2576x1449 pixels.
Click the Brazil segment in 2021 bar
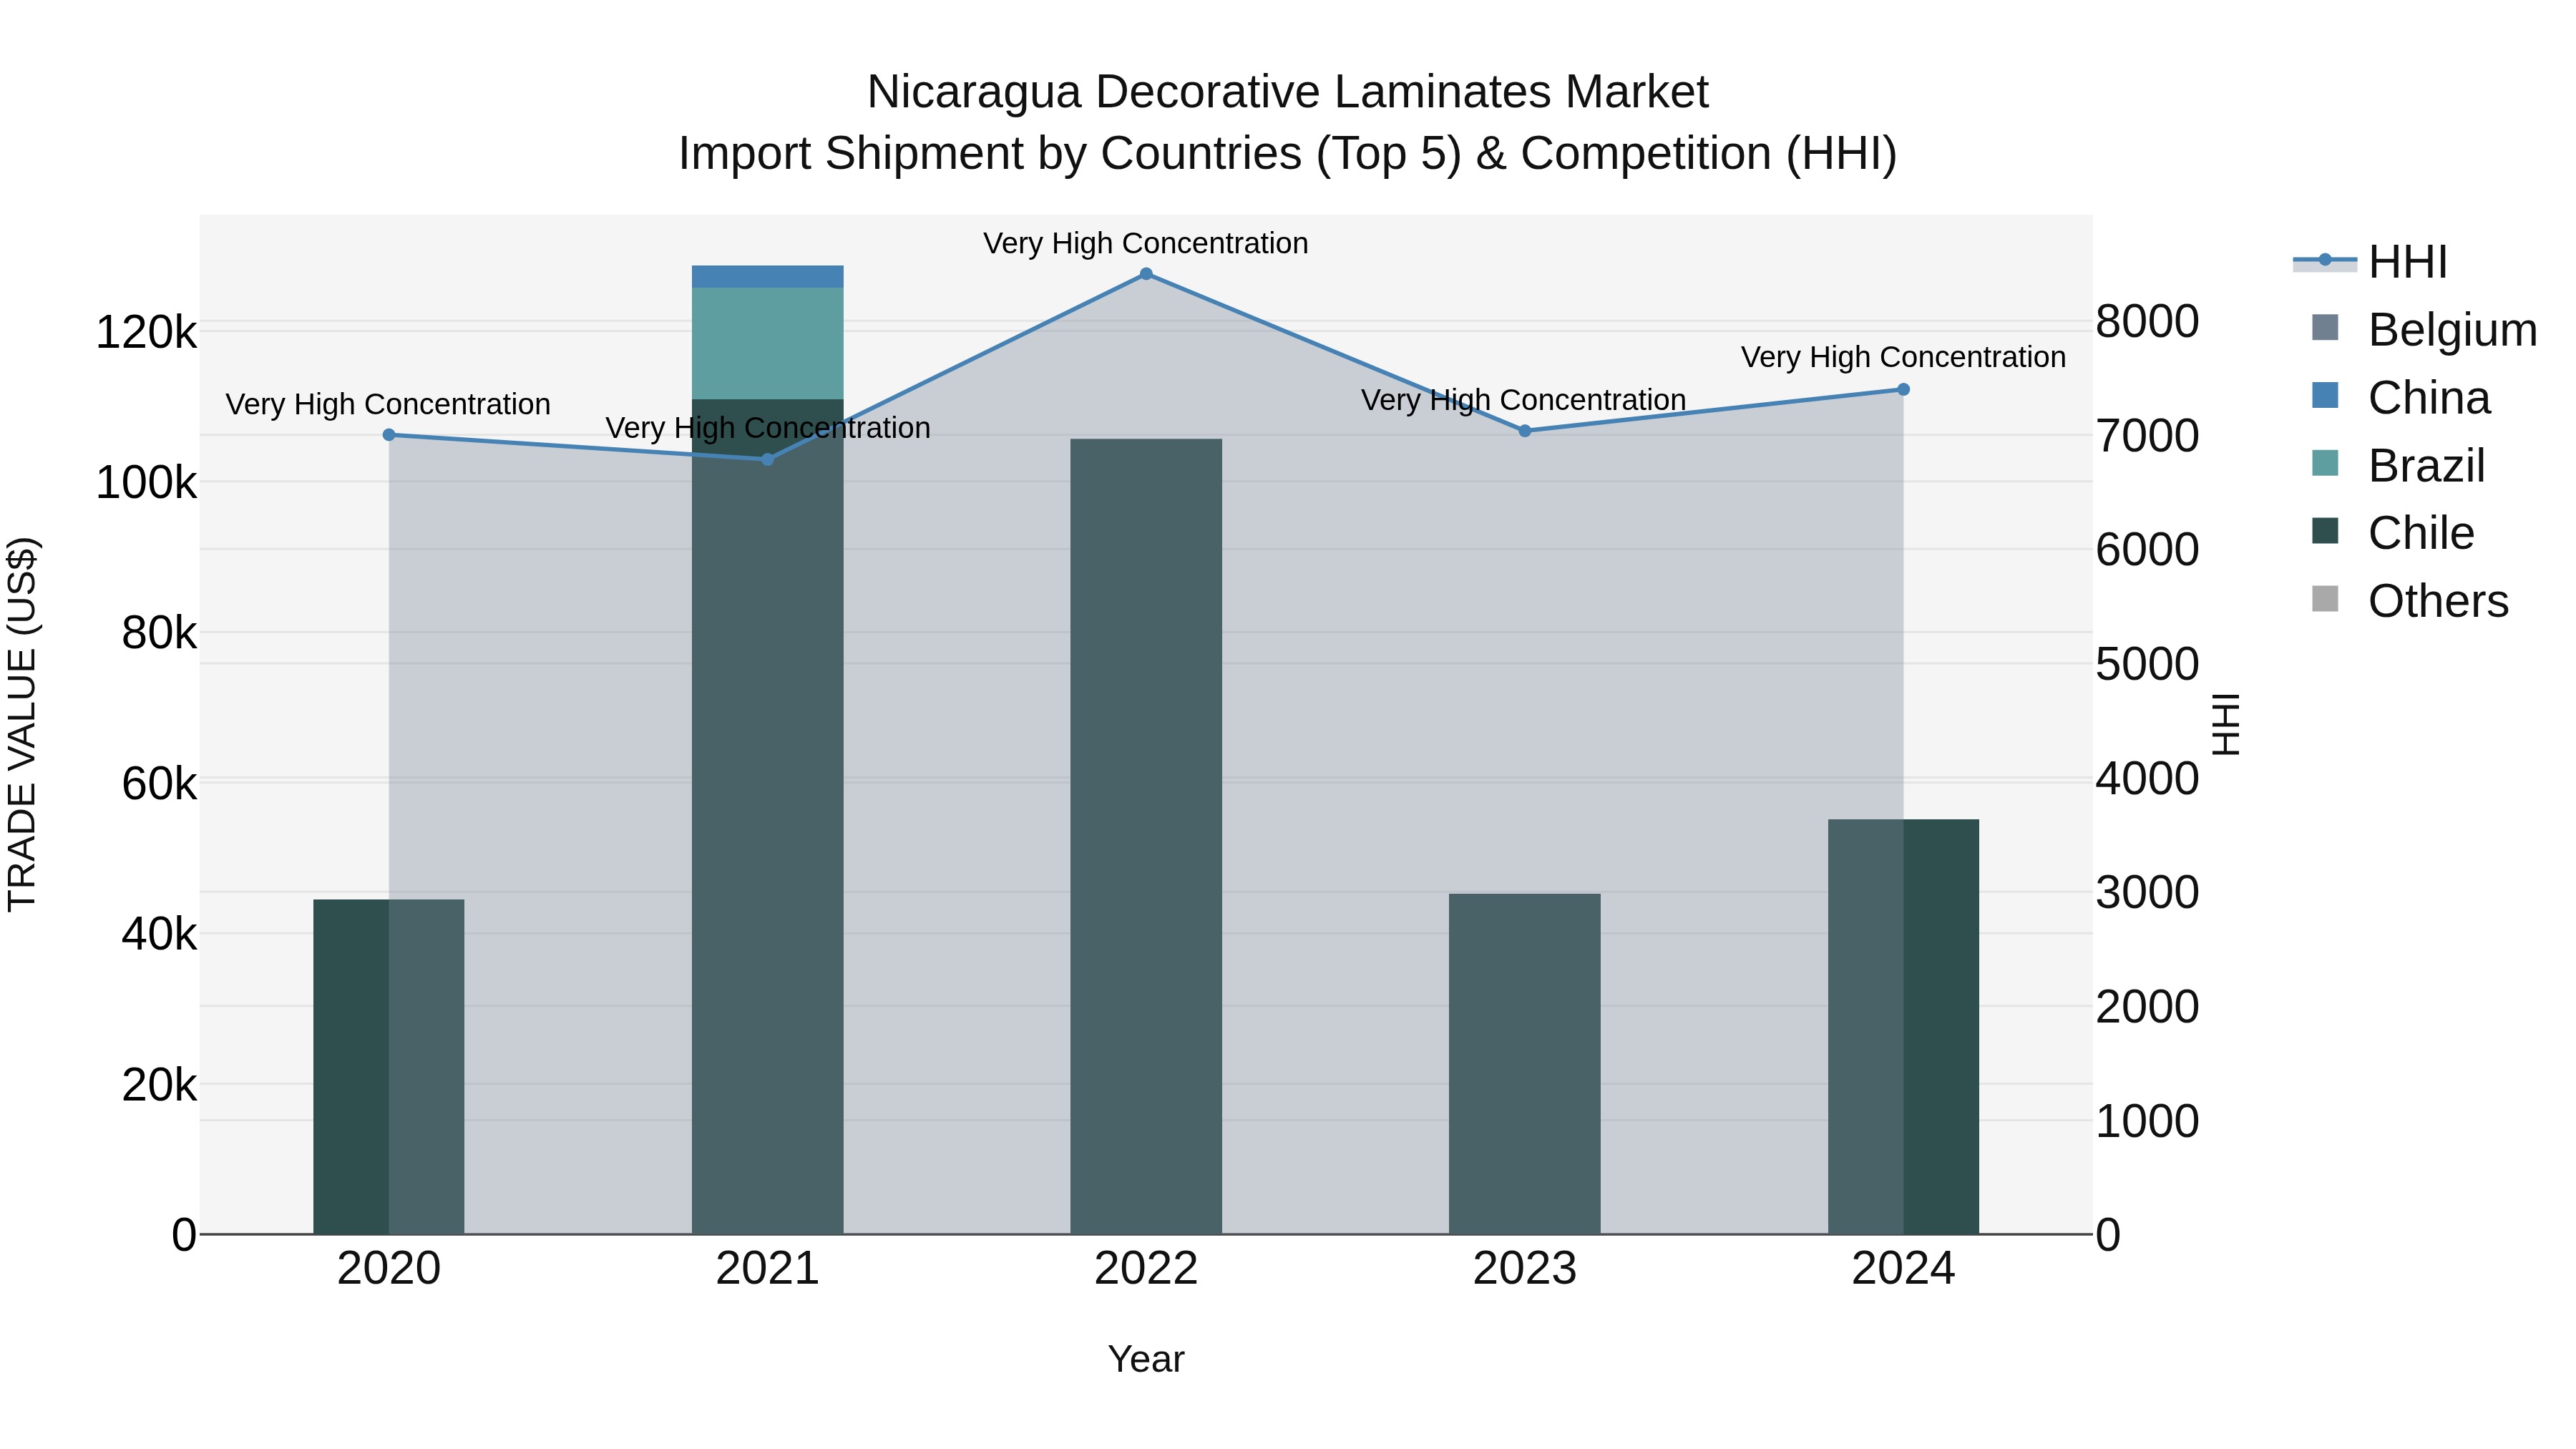pyautogui.click(x=768, y=344)
